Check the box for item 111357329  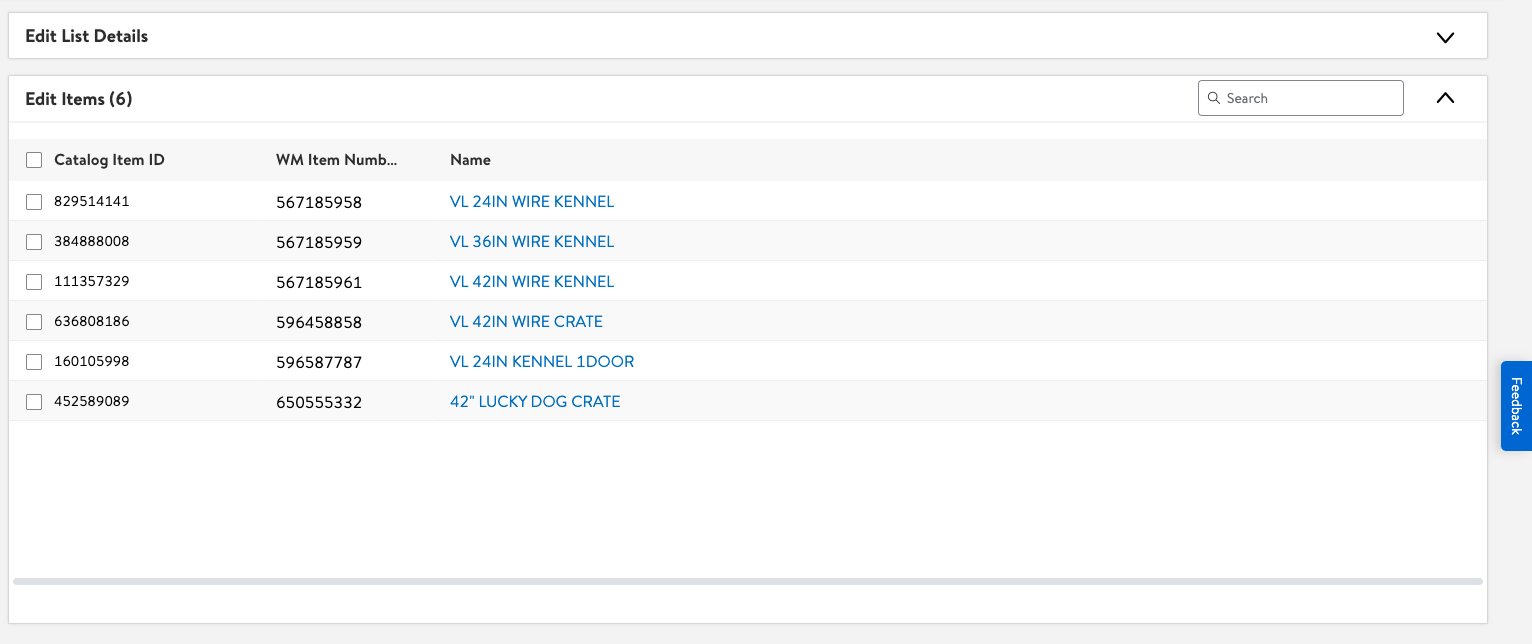coord(34,282)
